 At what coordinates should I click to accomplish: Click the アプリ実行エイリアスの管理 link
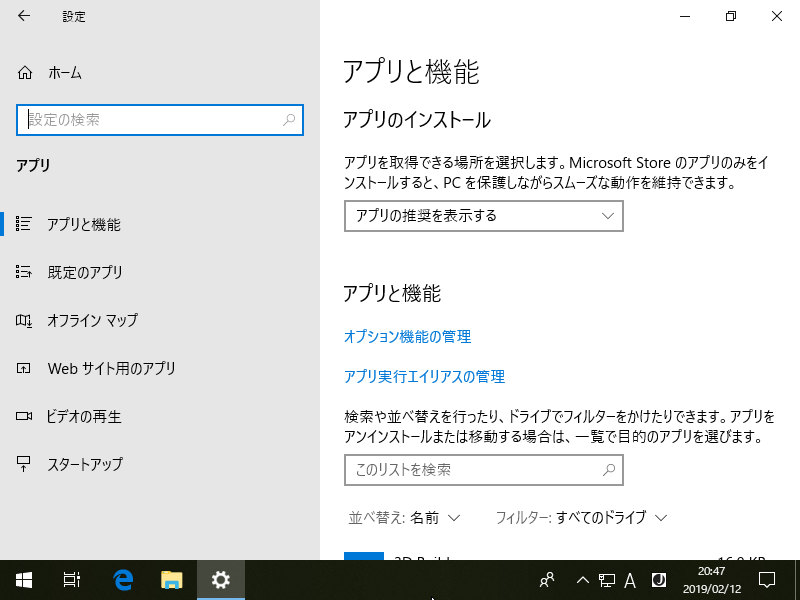click(424, 377)
